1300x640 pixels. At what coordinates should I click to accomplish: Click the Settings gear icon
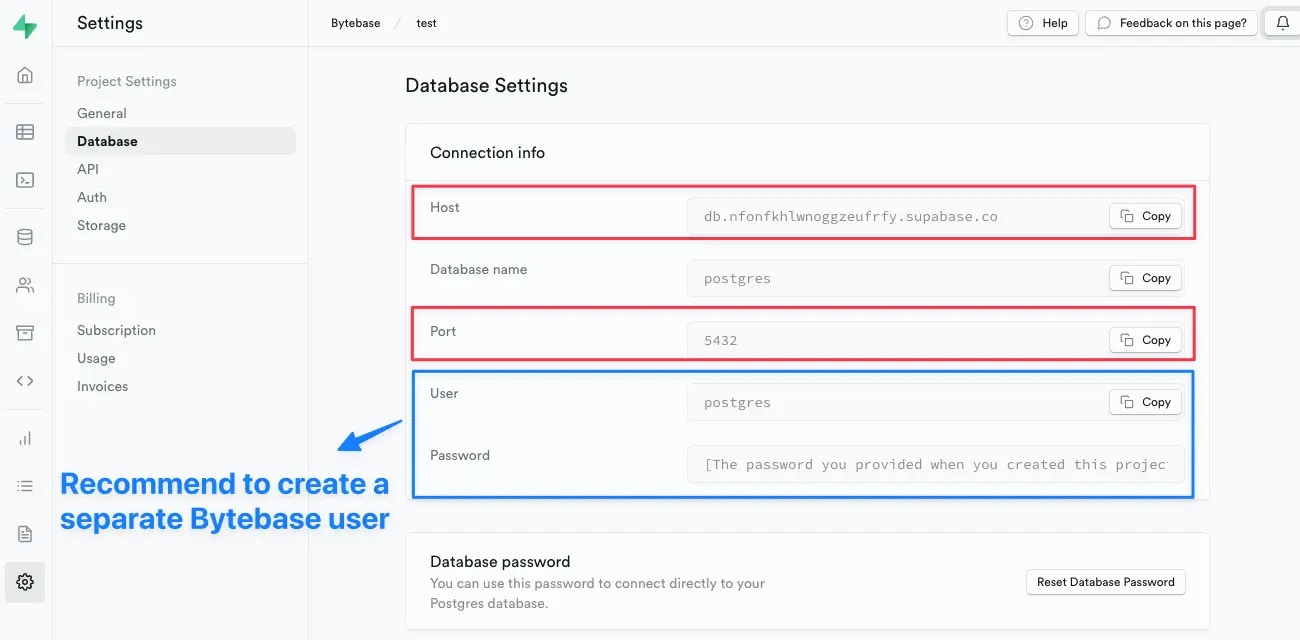pos(24,582)
